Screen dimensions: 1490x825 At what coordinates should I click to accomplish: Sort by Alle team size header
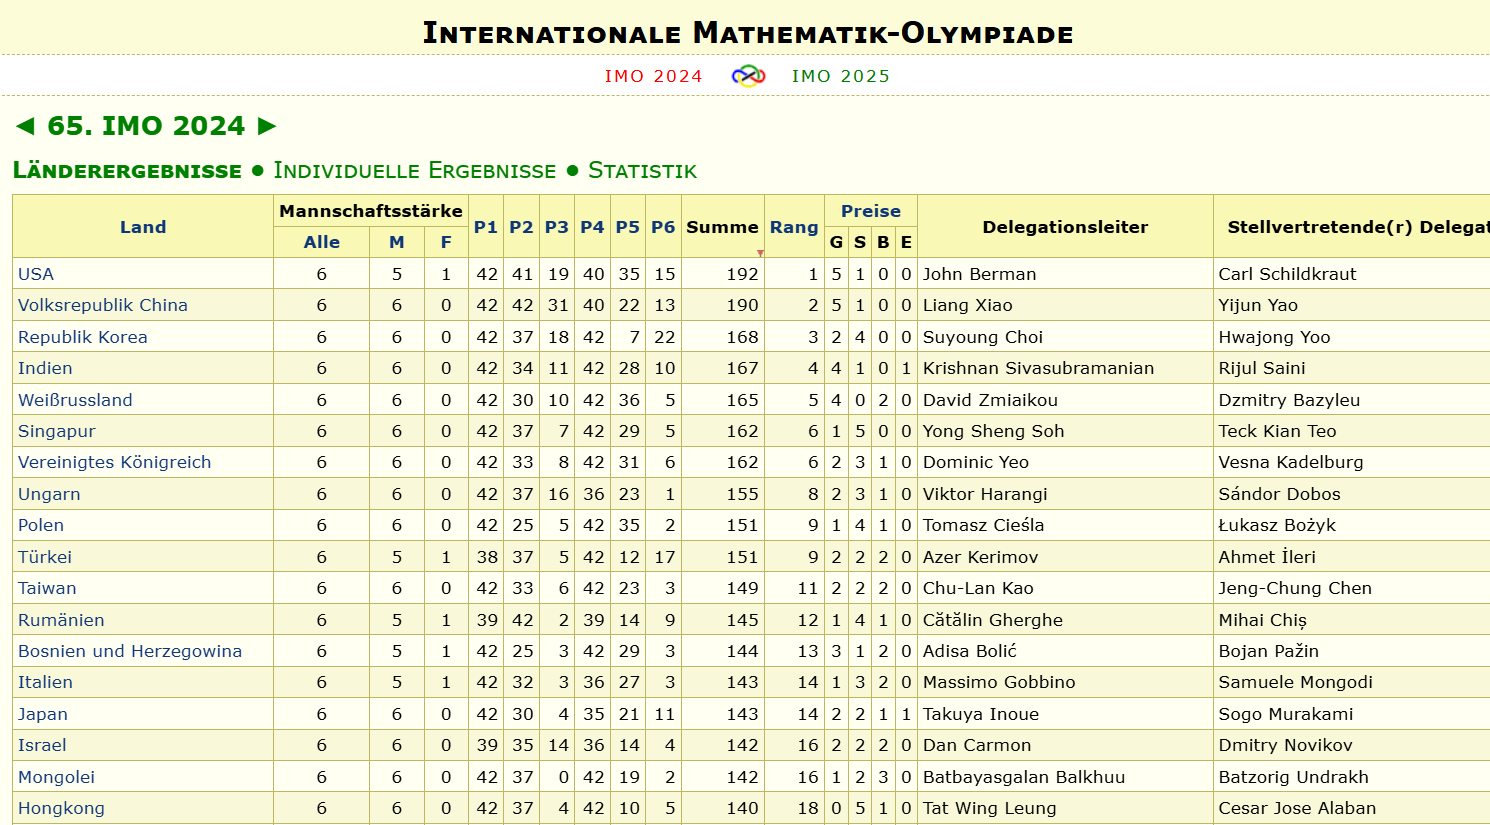tap(322, 242)
